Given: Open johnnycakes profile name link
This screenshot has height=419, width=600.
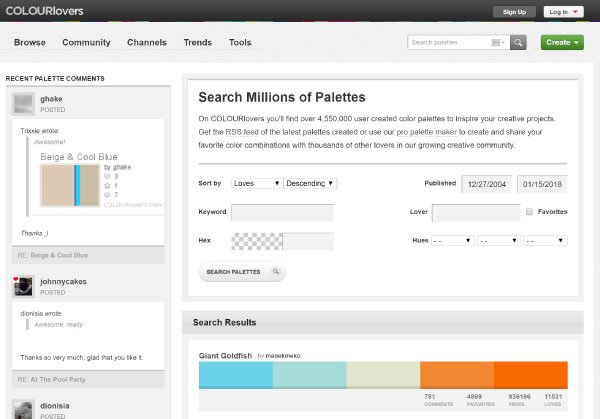Looking at the screenshot, I should [64, 282].
